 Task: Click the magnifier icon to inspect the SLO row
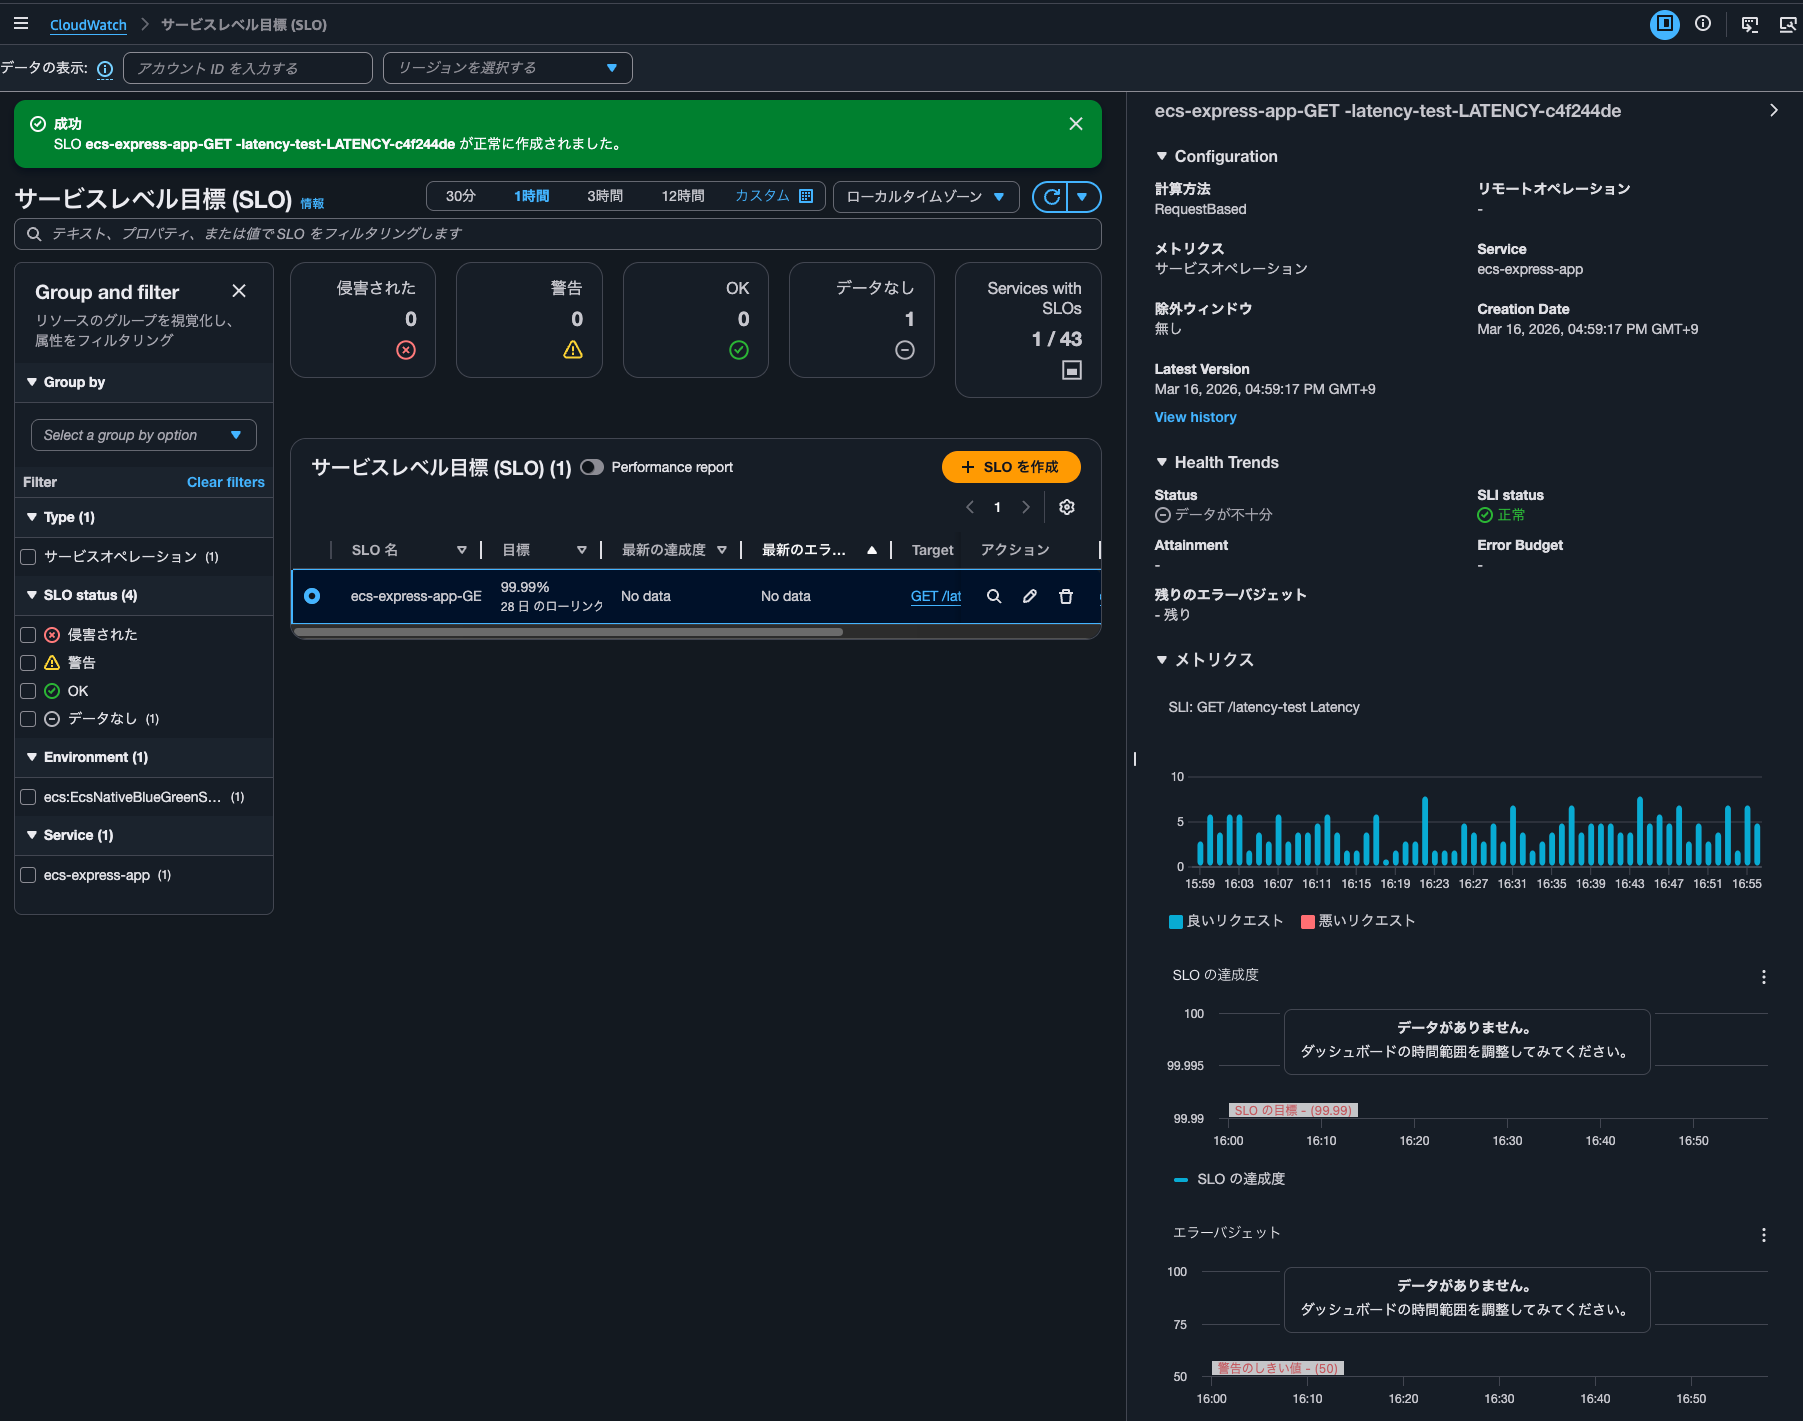993,596
